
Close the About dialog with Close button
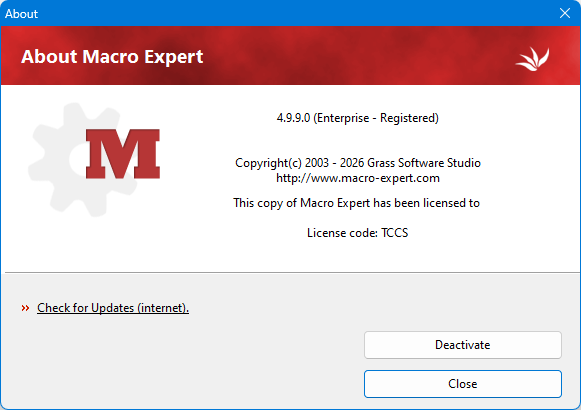coord(463,384)
